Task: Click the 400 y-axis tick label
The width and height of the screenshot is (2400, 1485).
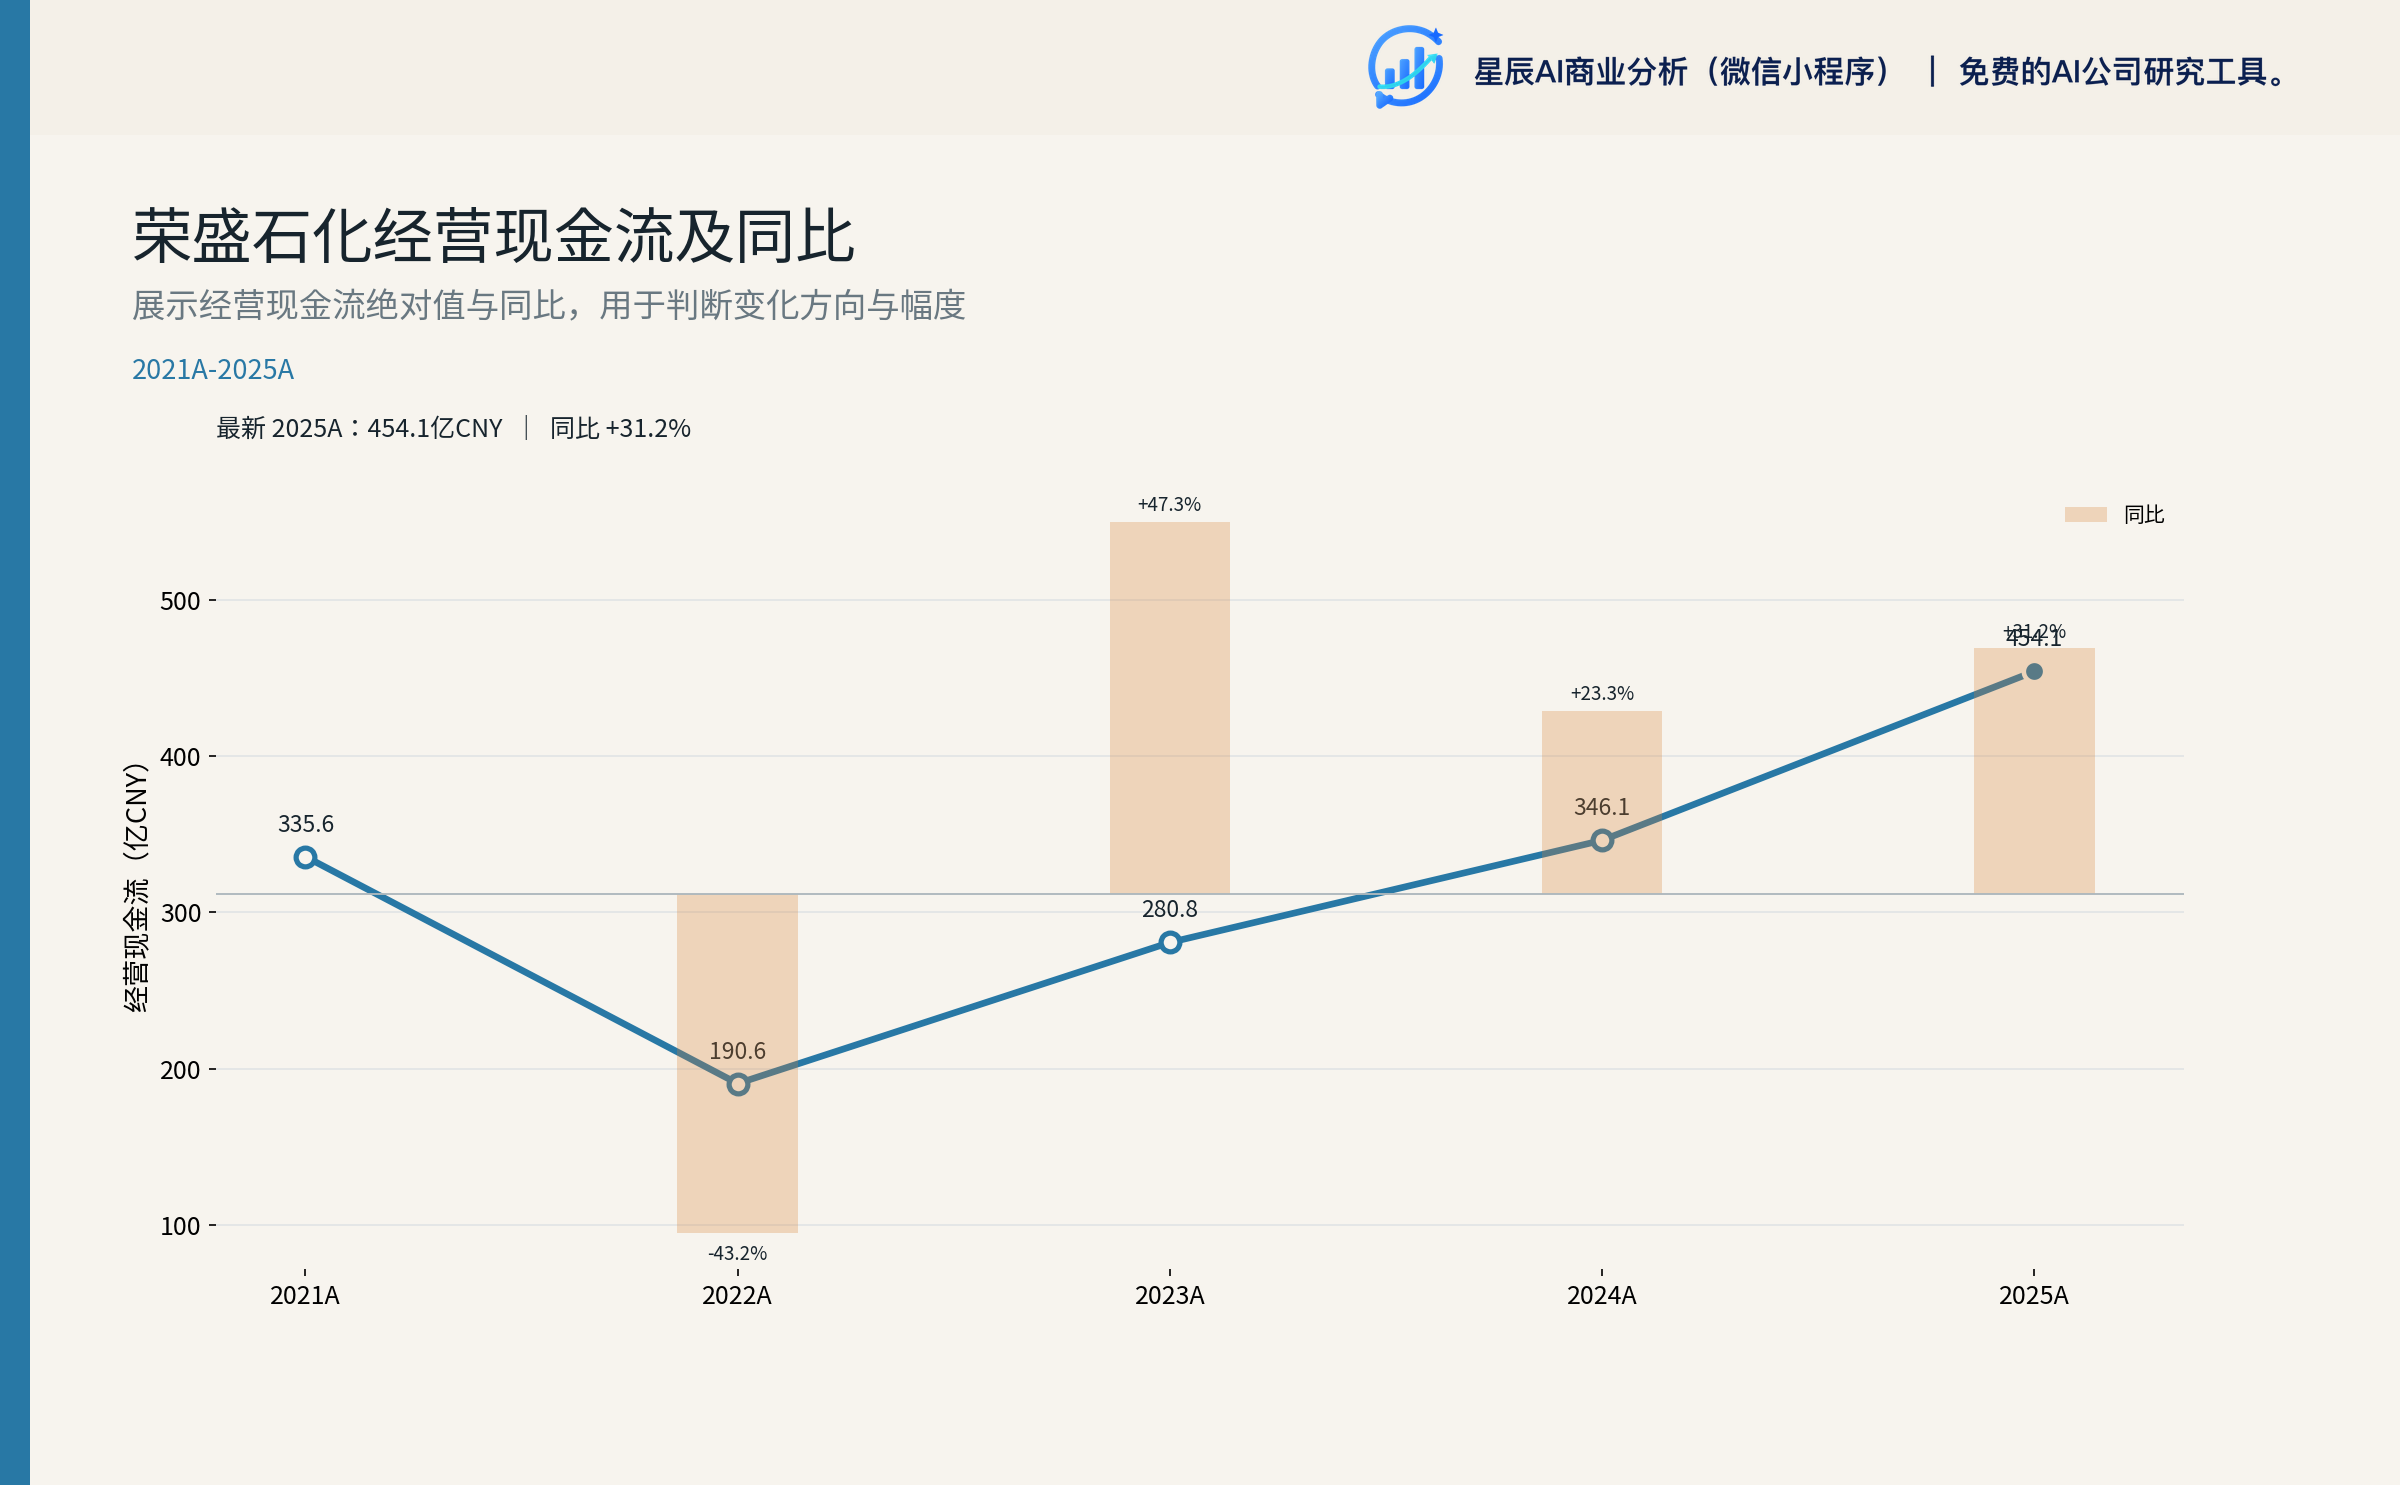Action: (180, 757)
